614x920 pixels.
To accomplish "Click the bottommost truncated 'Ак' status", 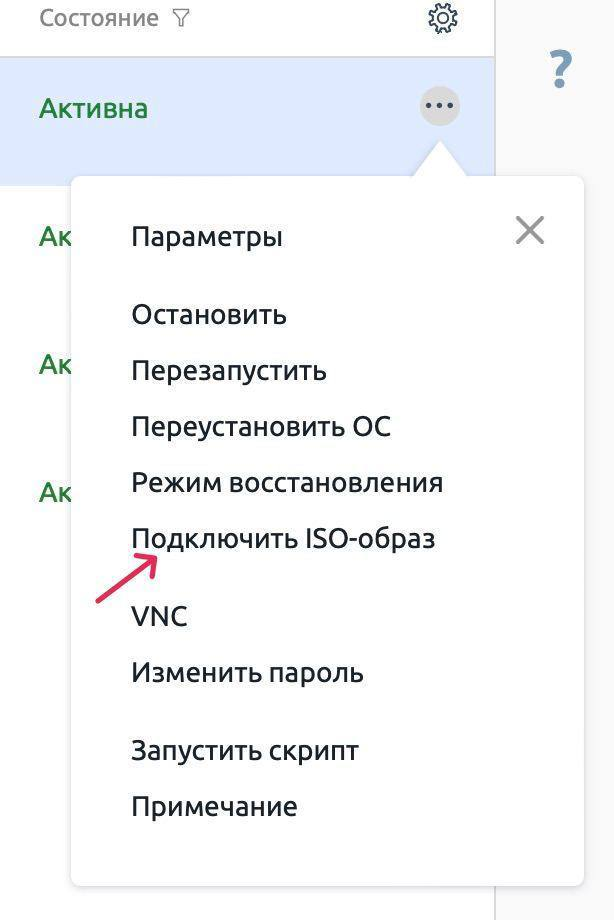I will (x=54, y=492).
